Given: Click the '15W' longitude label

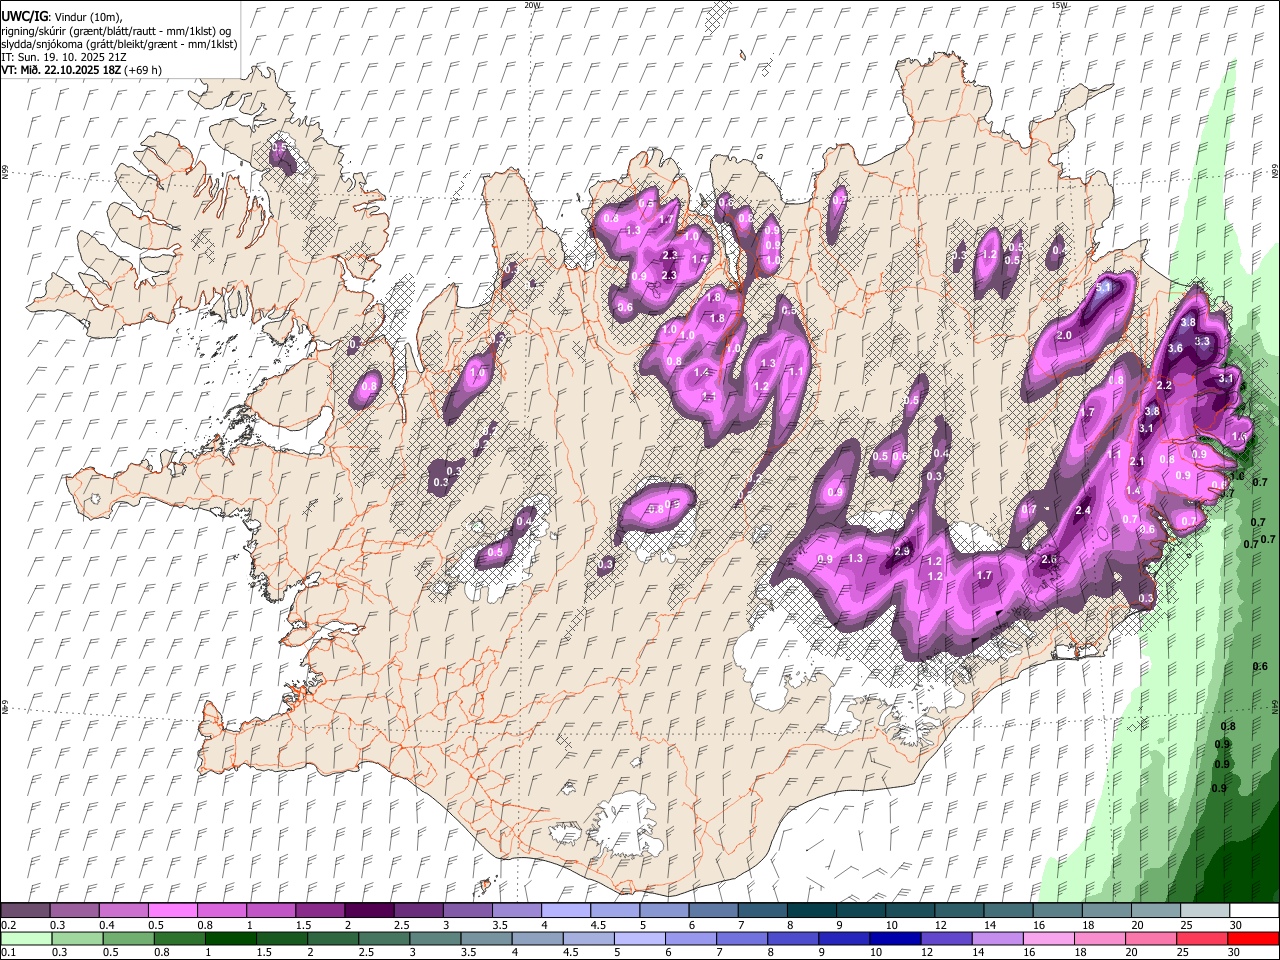Looking at the screenshot, I should (x=1059, y=5).
